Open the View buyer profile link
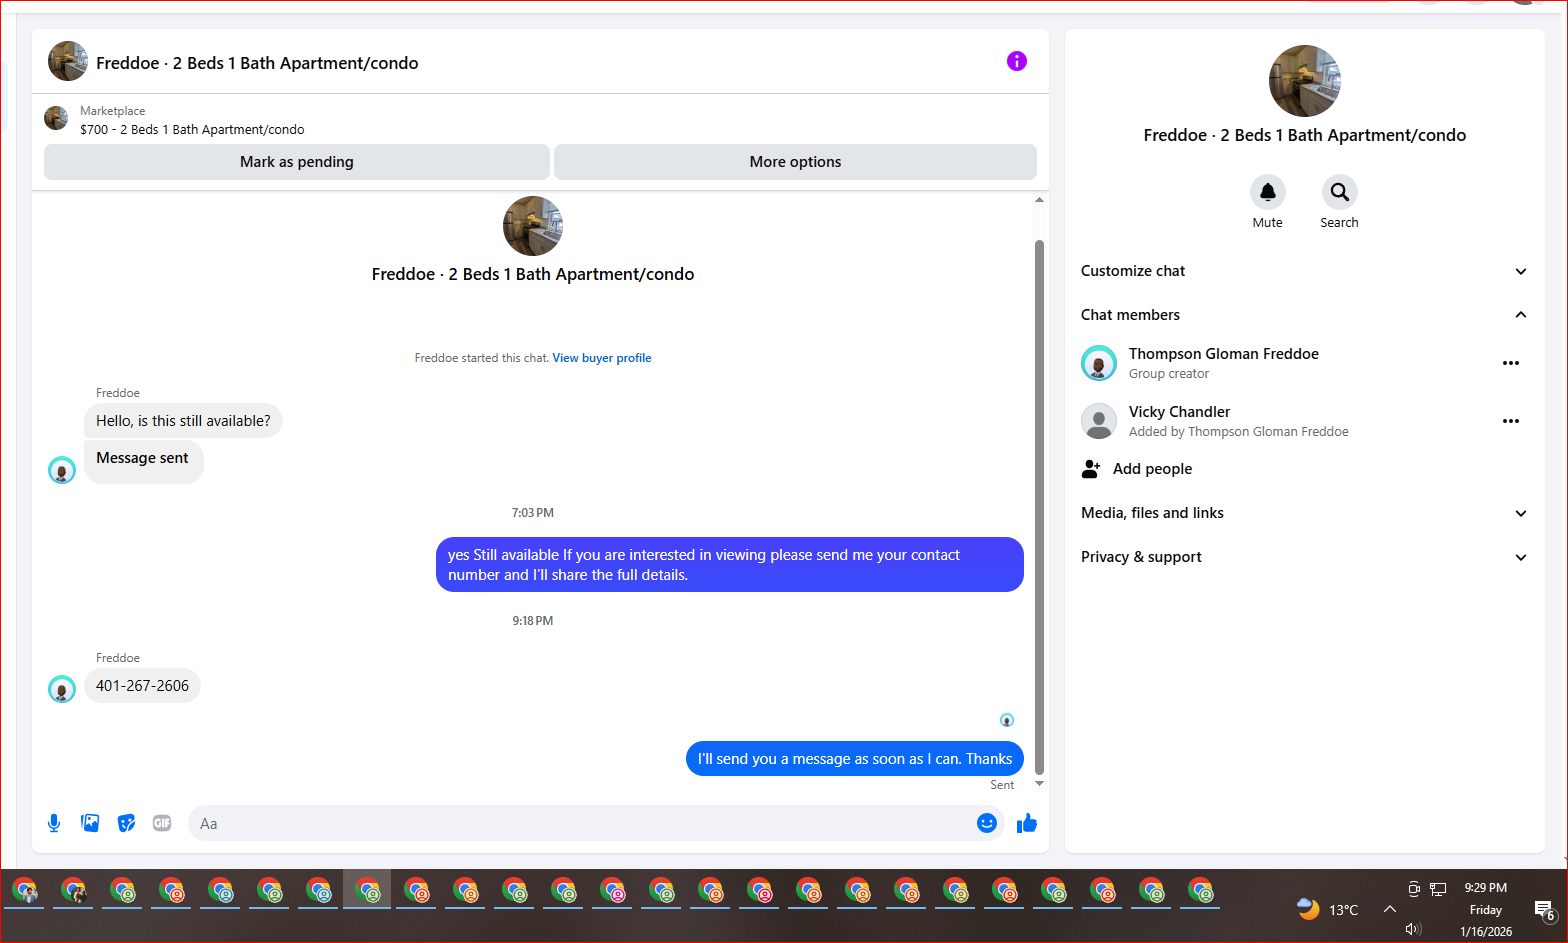 coord(602,358)
